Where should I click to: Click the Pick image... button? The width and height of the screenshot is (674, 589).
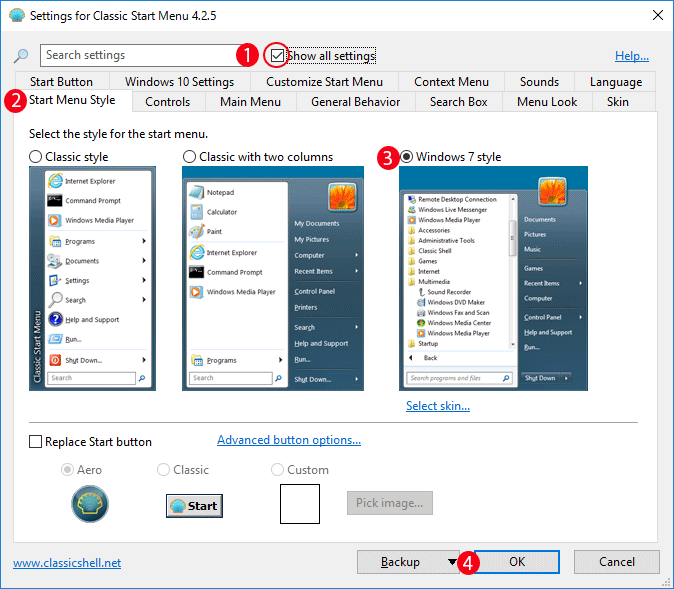click(x=390, y=503)
